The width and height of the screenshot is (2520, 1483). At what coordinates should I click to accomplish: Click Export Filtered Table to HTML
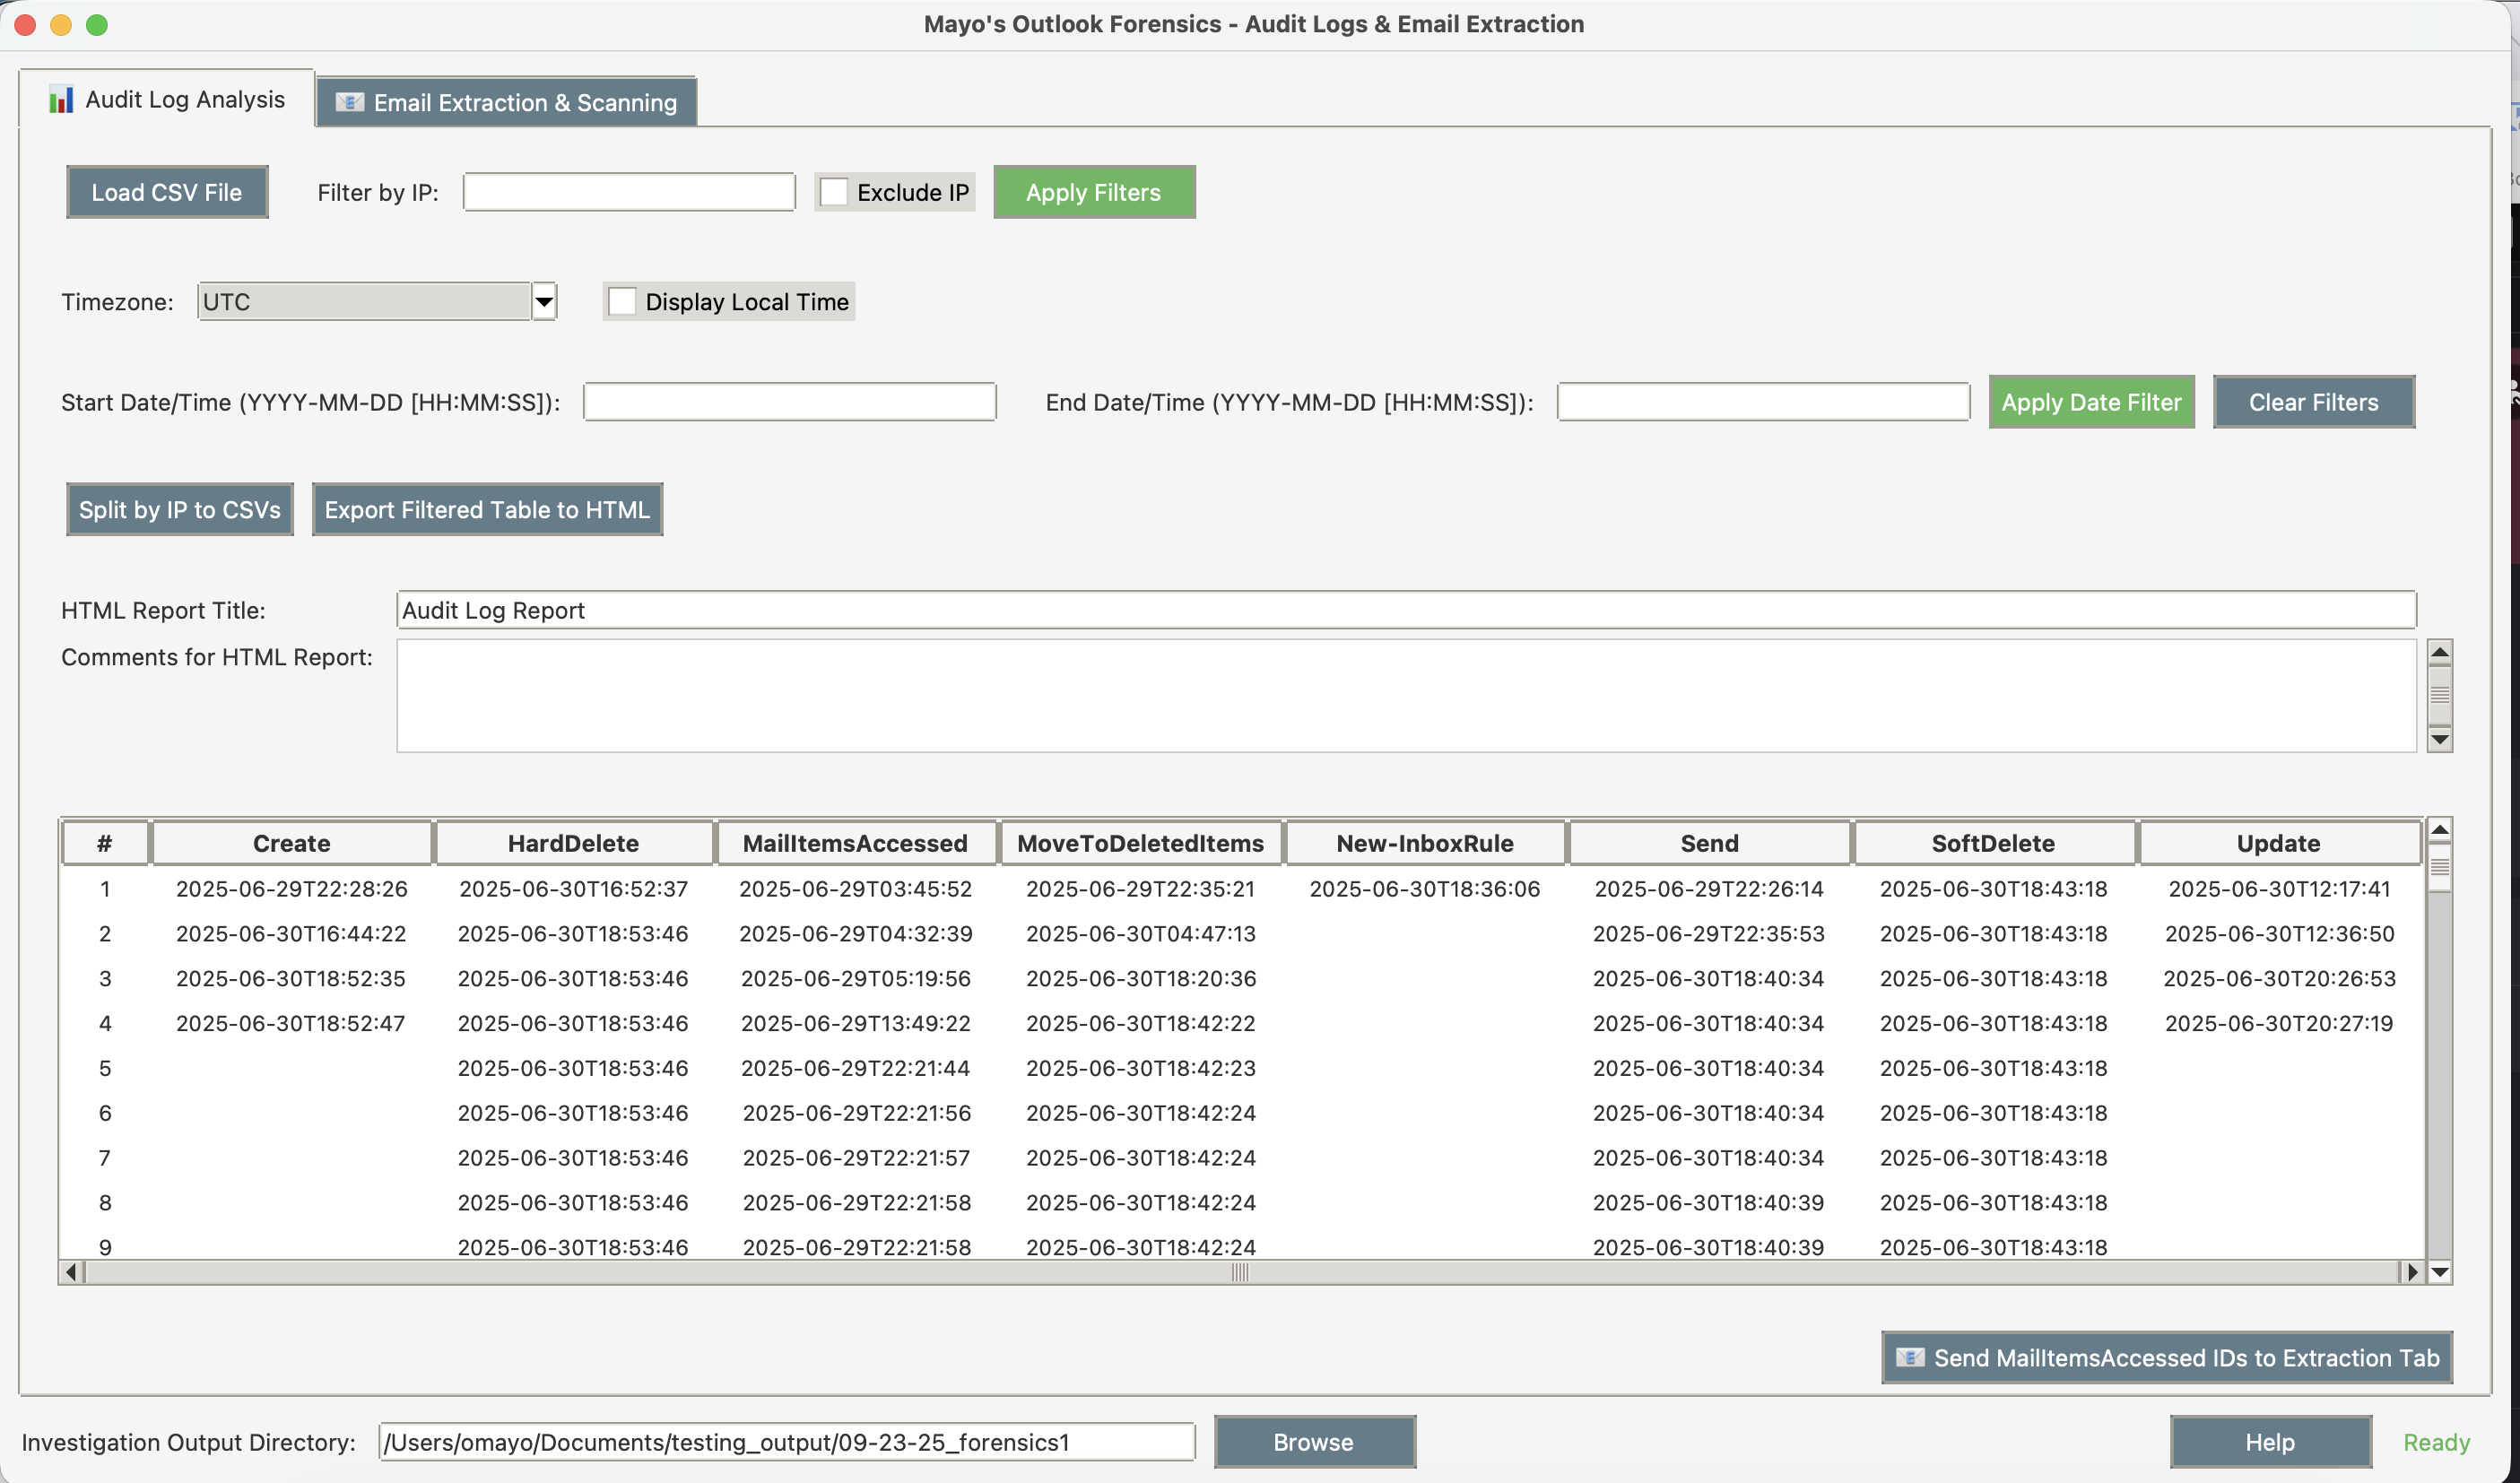click(x=487, y=510)
